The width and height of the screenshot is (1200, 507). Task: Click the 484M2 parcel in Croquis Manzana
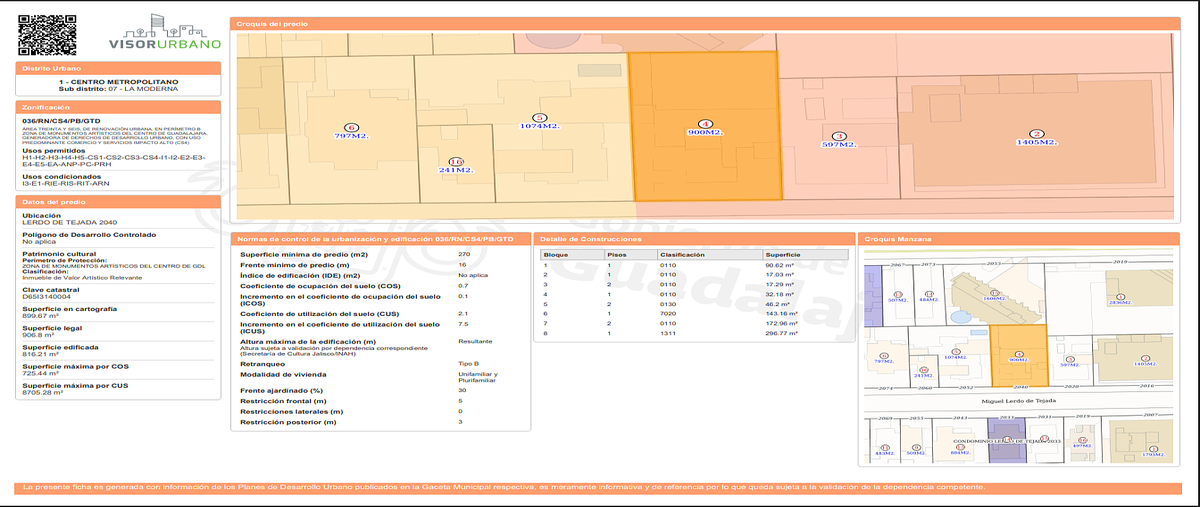click(x=929, y=295)
